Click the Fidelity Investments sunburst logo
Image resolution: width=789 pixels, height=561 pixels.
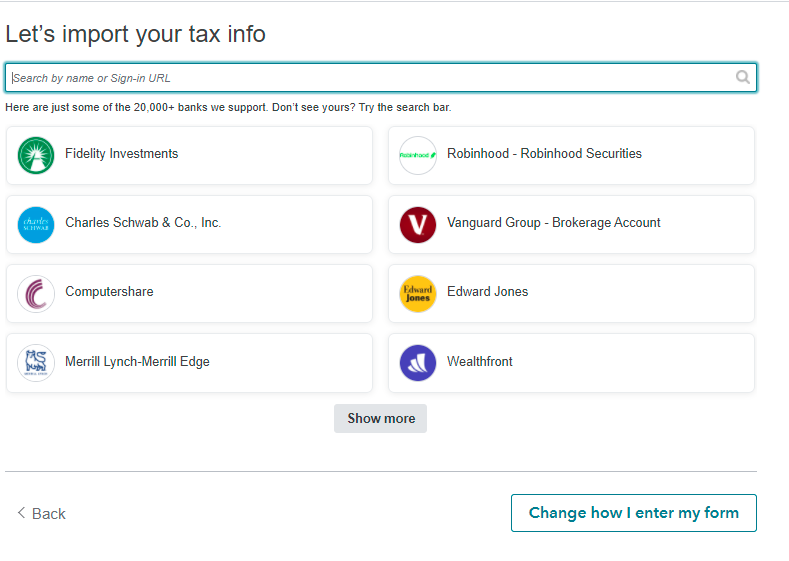[x=36, y=155]
